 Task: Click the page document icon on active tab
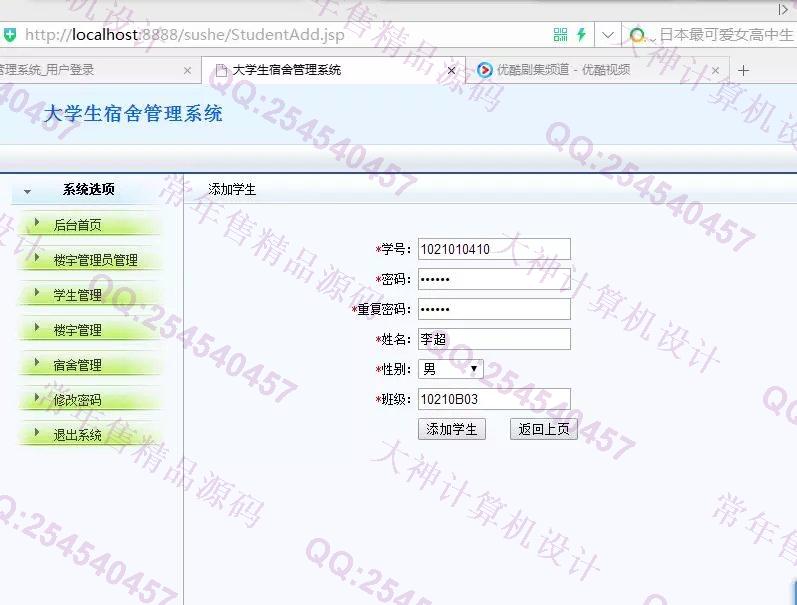tap(221, 70)
